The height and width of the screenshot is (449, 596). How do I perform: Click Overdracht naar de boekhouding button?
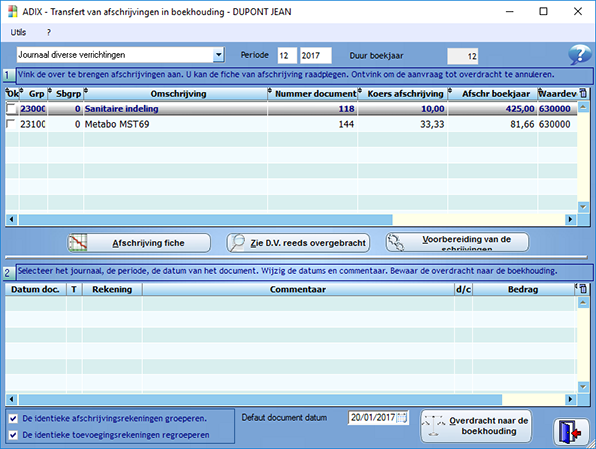(x=476, y=426)
